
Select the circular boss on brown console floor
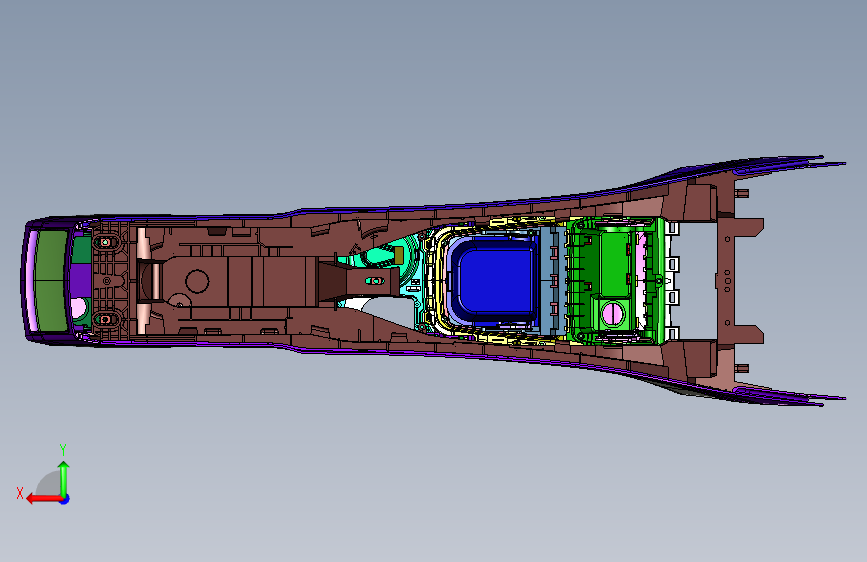[x=197, y=281]
